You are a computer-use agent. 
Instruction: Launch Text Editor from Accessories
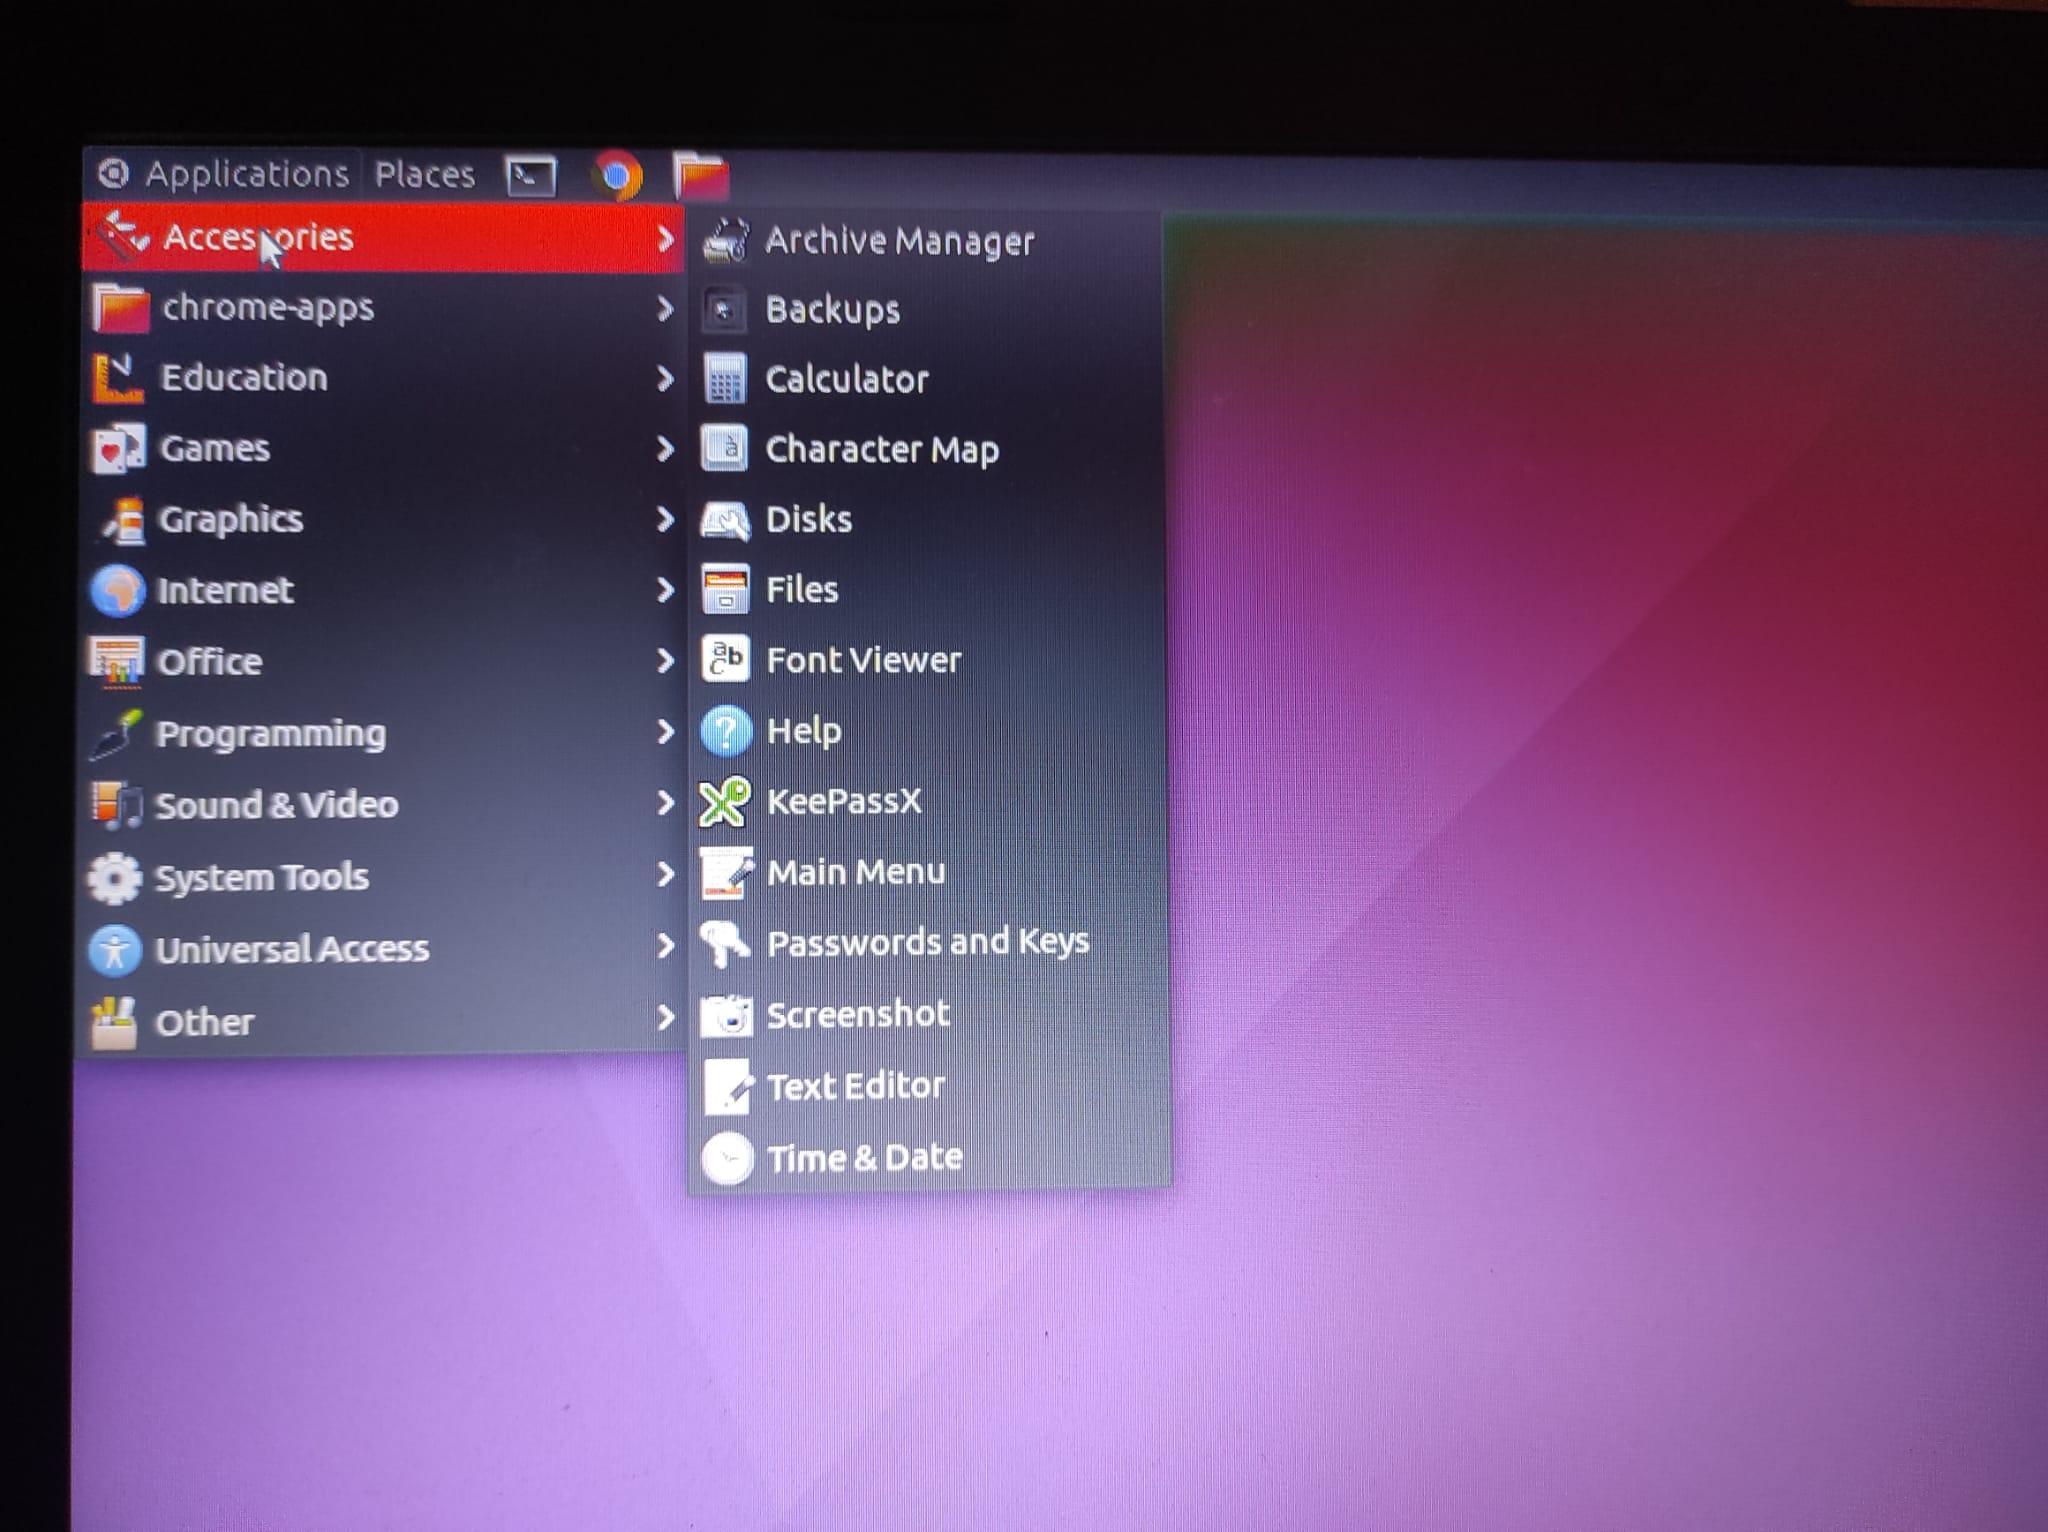tap(855, 1086)
